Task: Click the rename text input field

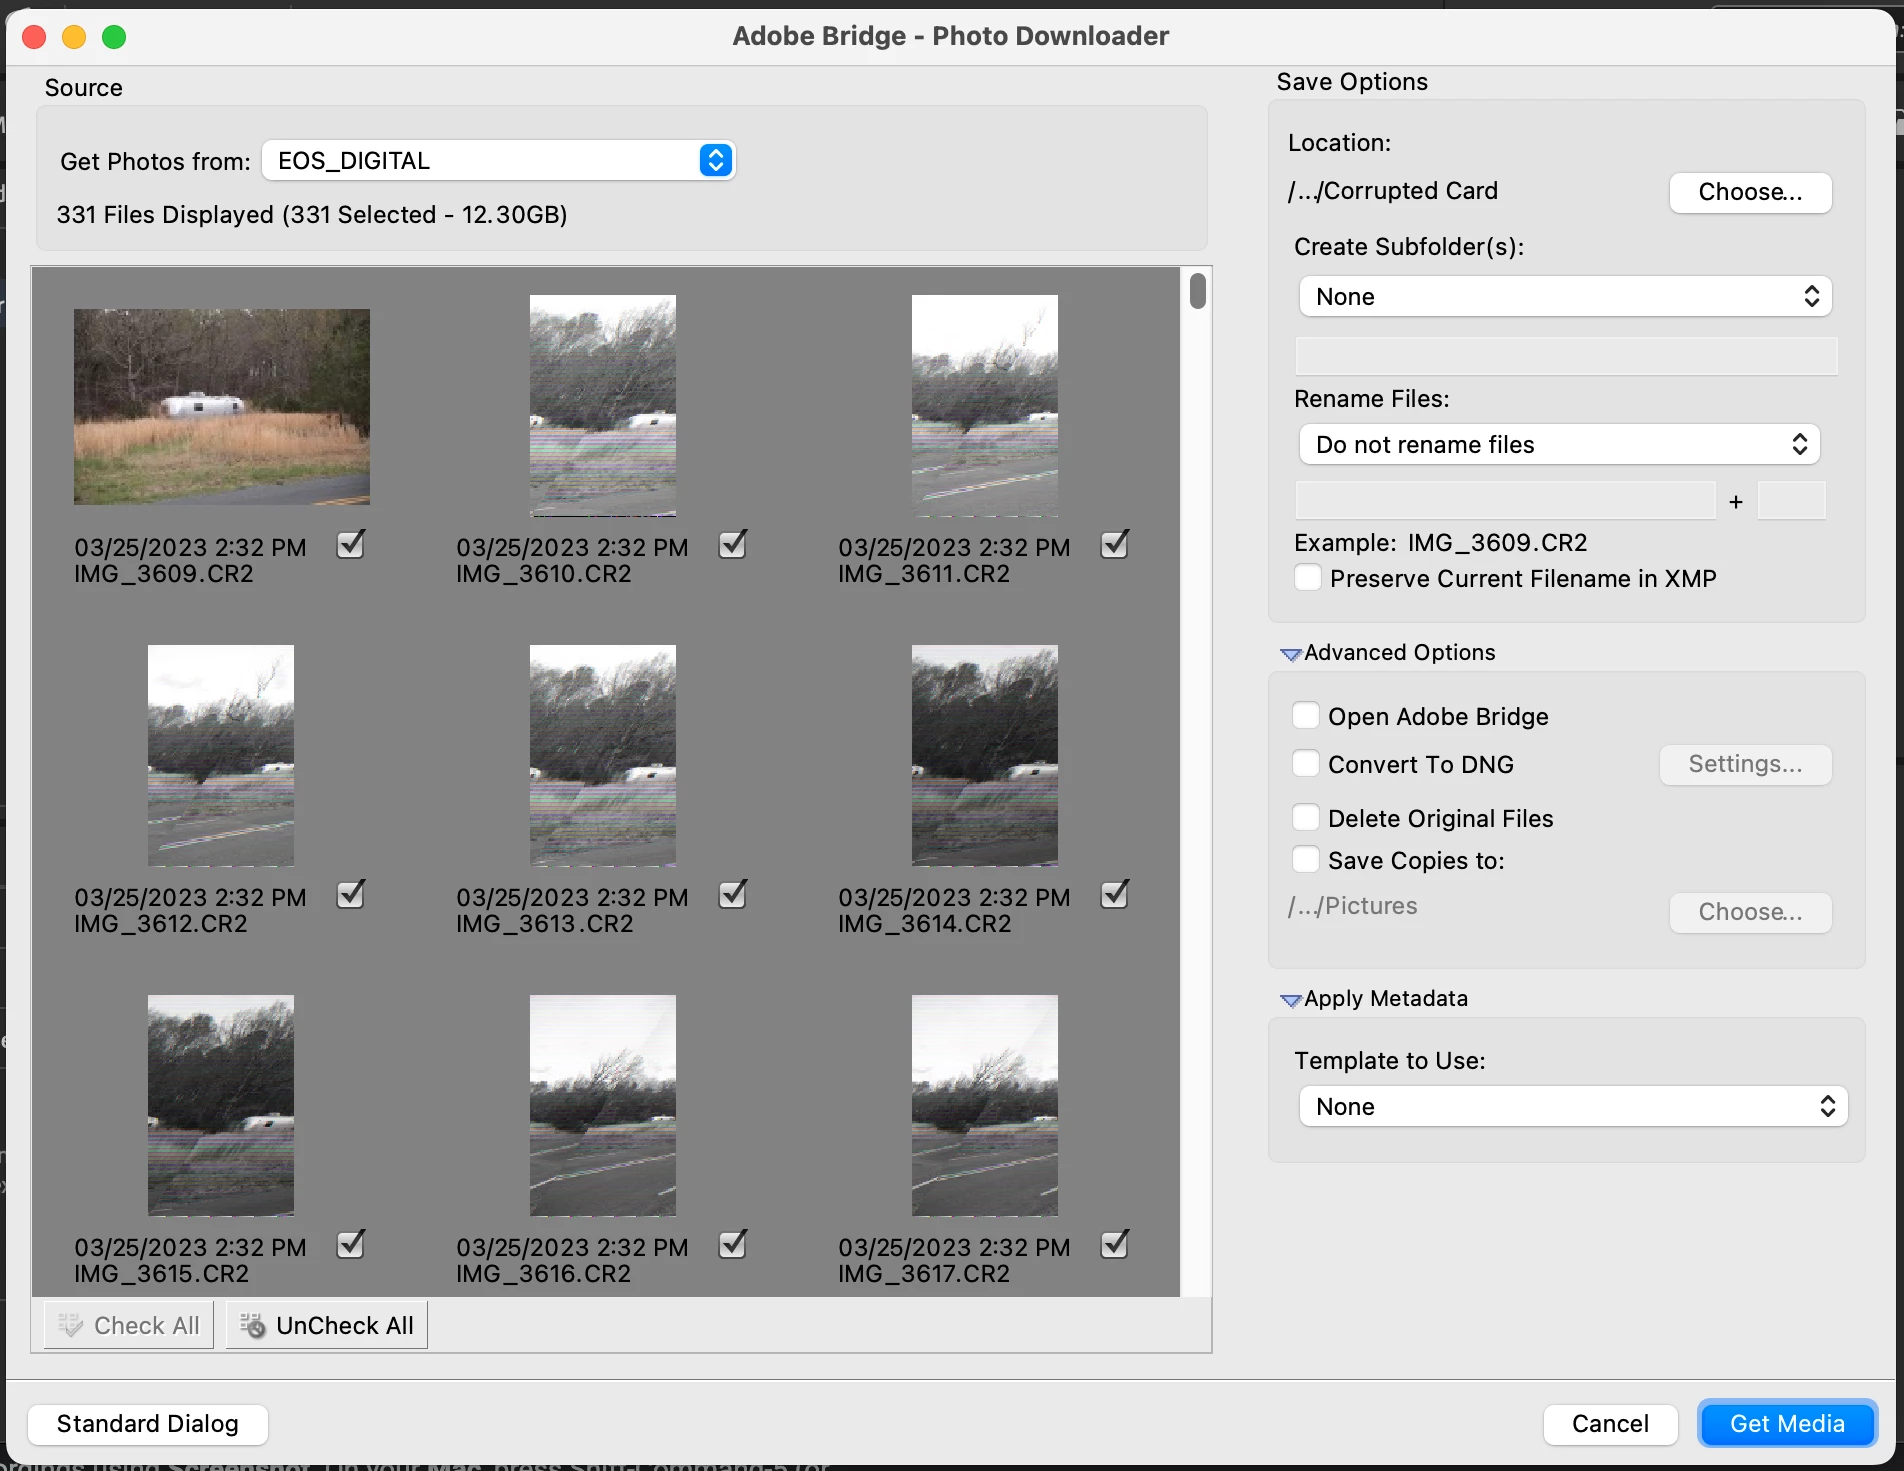Action: [x=1505, y=500]
